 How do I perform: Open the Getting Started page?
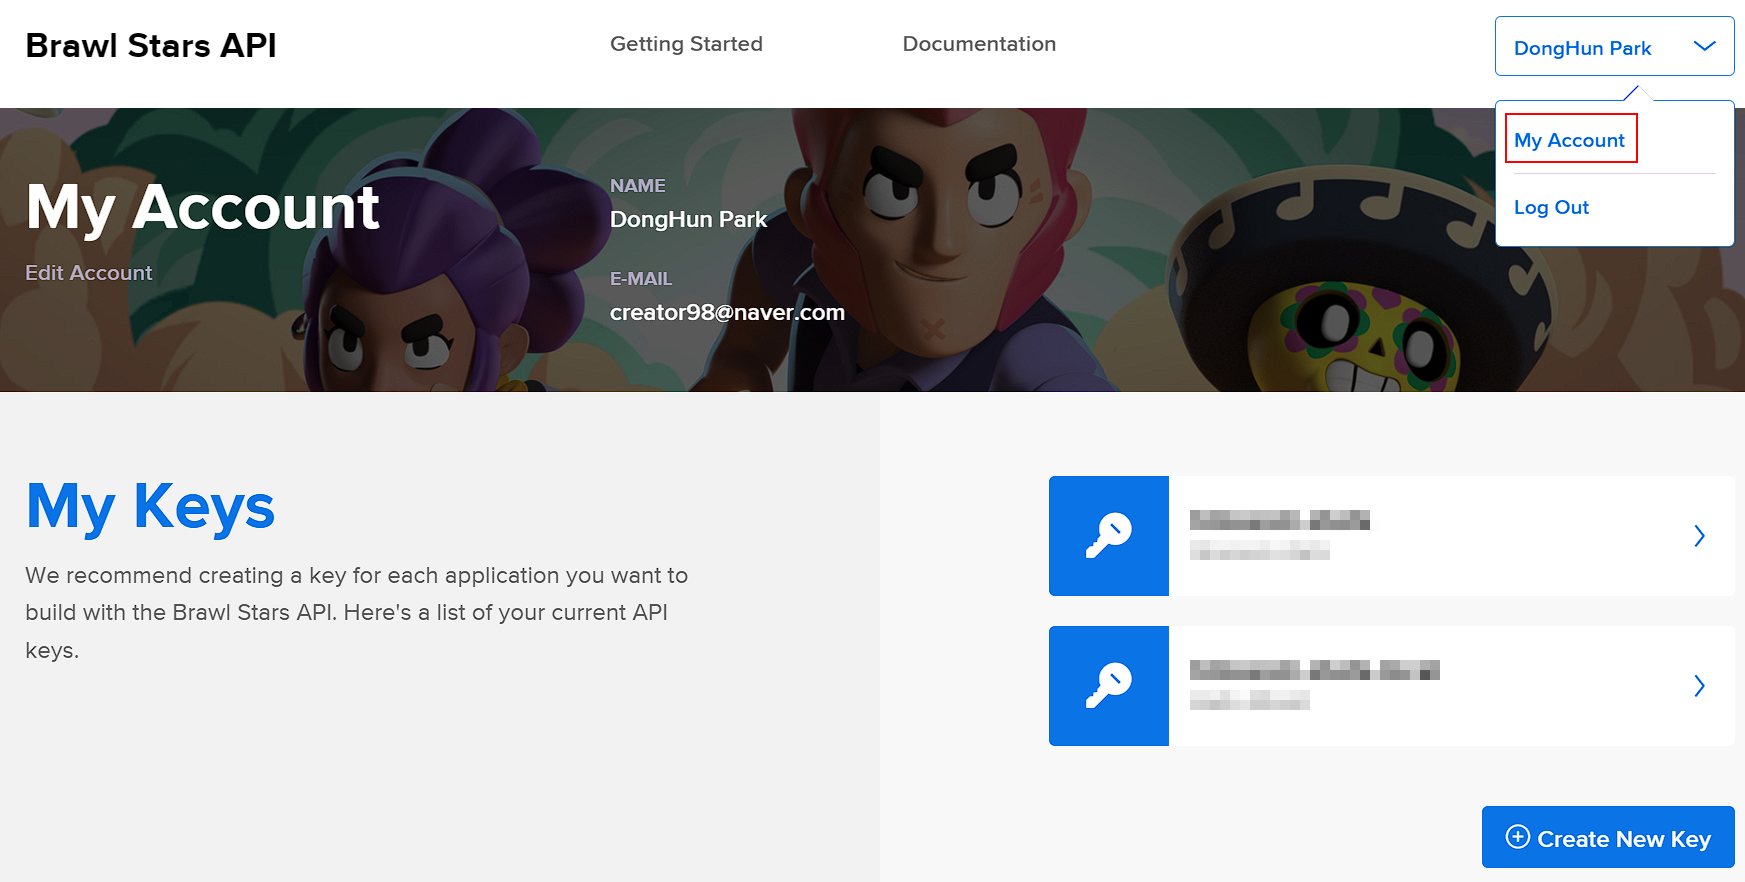[686, 44]
